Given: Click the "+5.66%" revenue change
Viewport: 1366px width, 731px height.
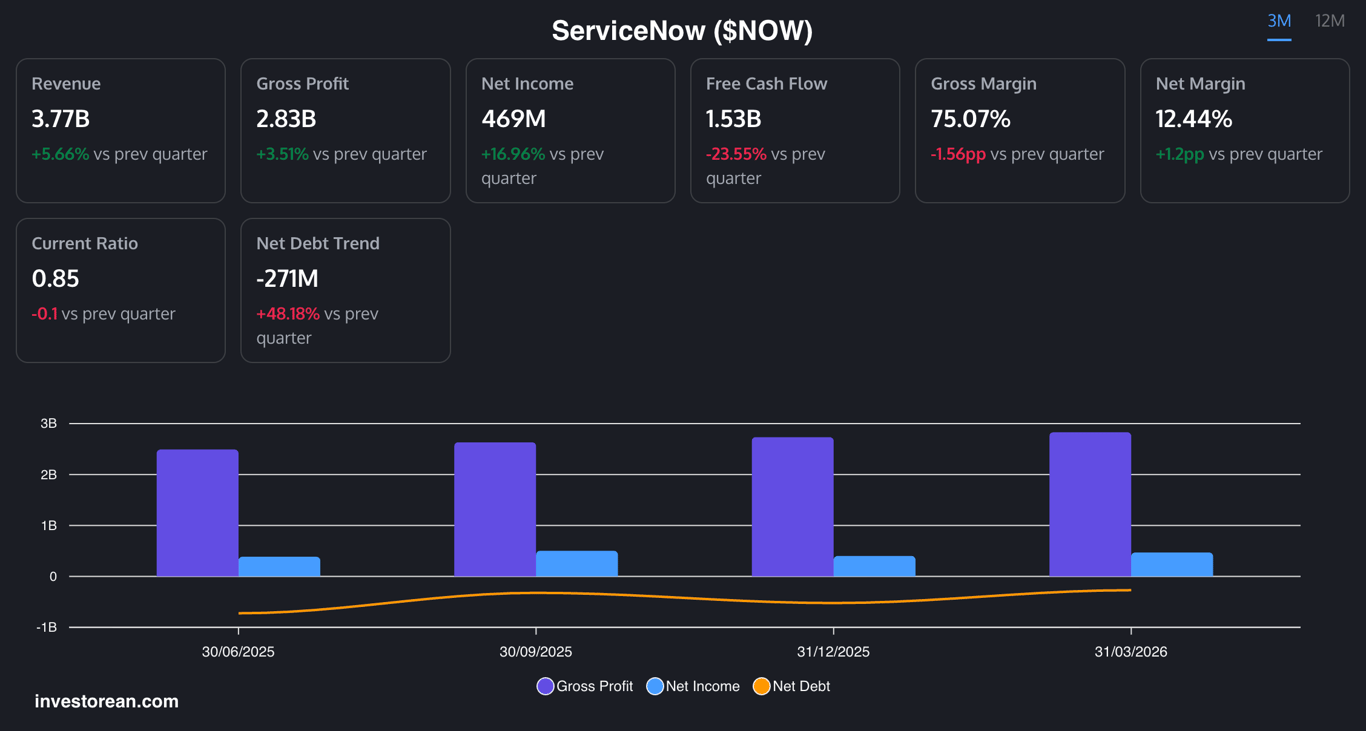Looking at the screenshot, I should [x=60, y=154].
